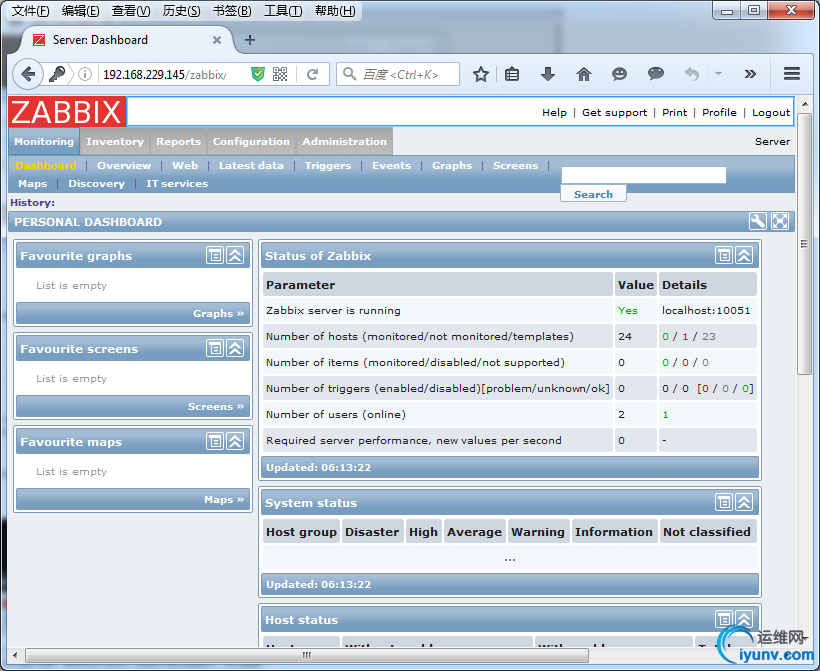Collapse the Status of Zabbix widget

point(744,255)
